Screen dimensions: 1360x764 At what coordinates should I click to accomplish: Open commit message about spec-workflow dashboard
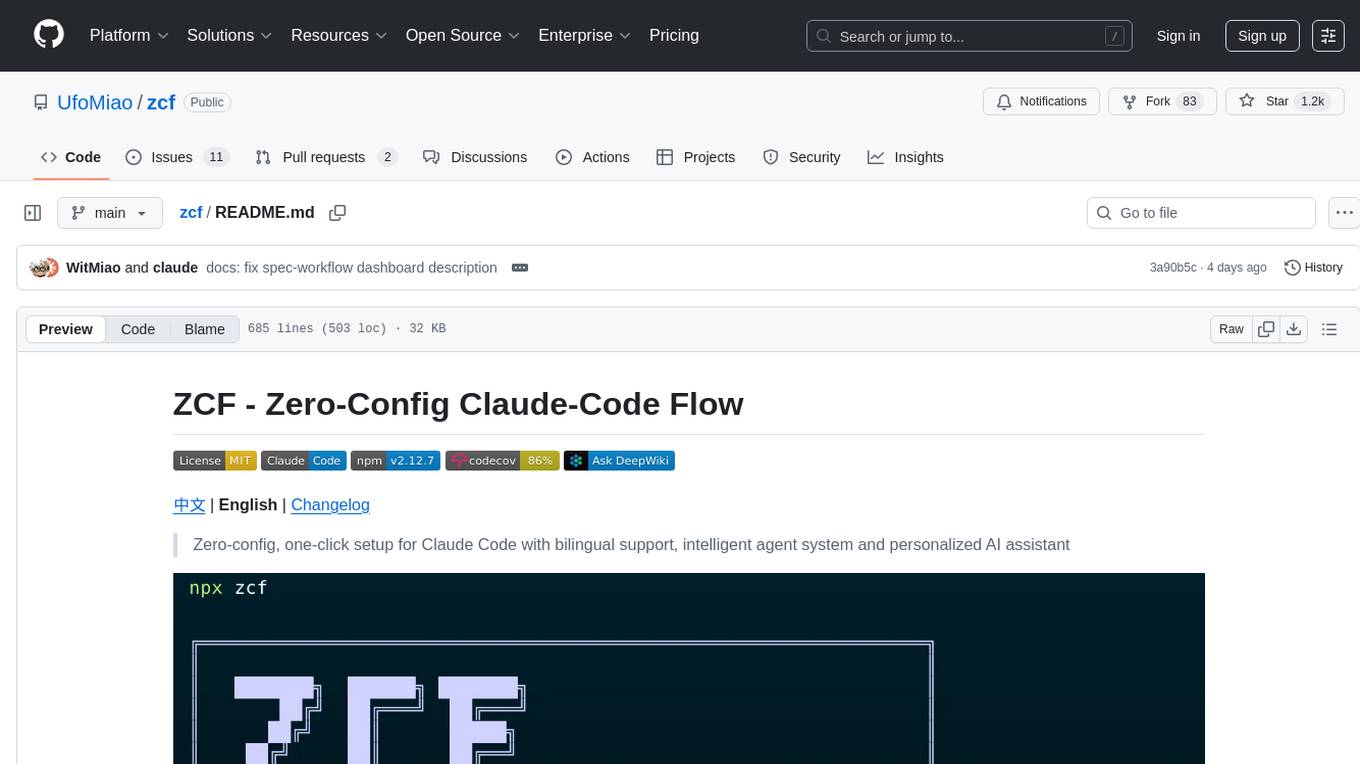351,268
